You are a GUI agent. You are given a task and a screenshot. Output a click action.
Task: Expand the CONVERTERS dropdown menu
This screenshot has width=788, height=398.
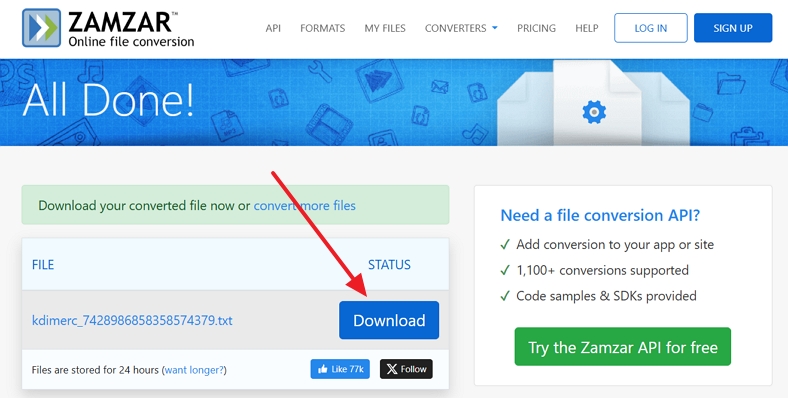click(x=461, y=28)
